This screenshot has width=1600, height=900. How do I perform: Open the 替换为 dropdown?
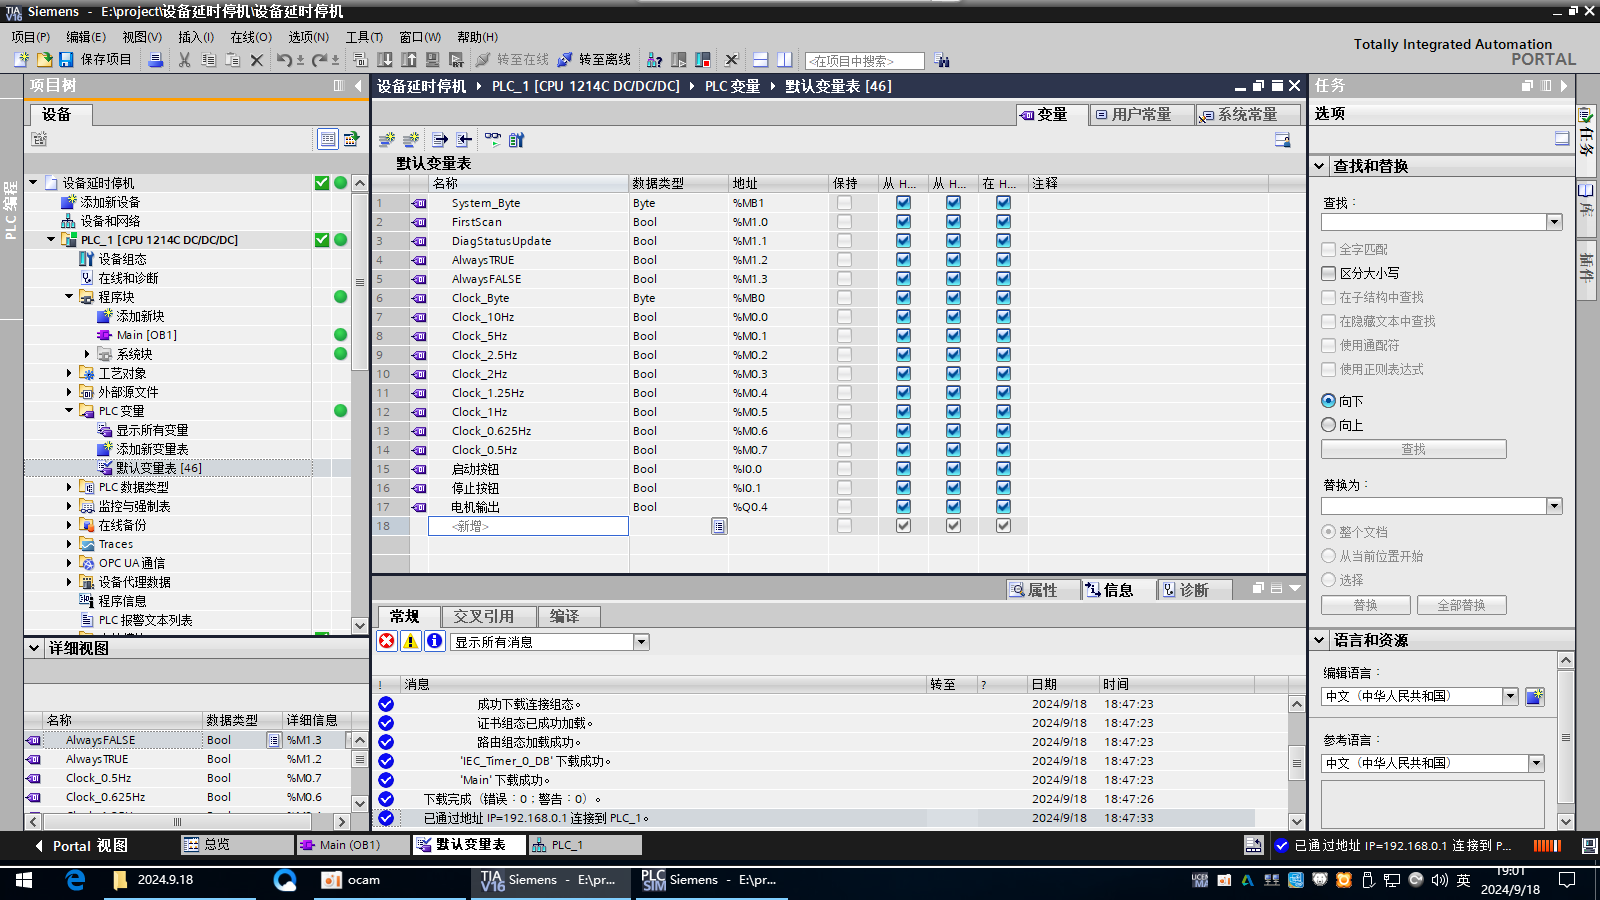point(1554,506)
